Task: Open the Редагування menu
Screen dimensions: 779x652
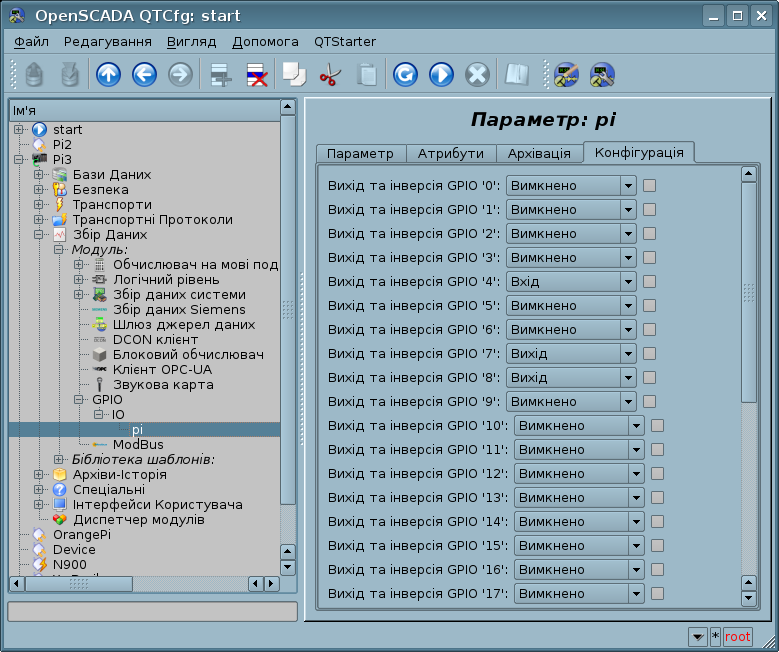Action: [x=107, y=41]
